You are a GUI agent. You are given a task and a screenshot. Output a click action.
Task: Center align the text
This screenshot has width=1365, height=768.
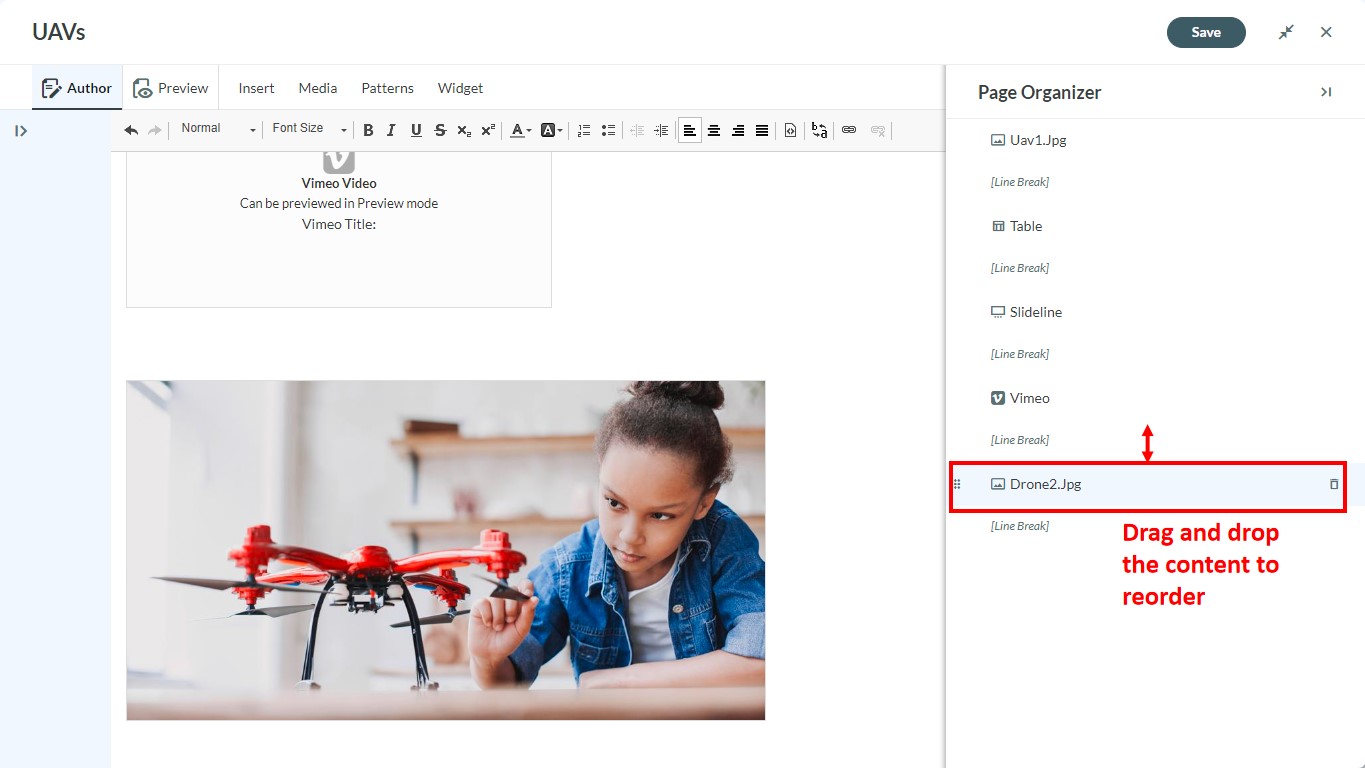714,130
